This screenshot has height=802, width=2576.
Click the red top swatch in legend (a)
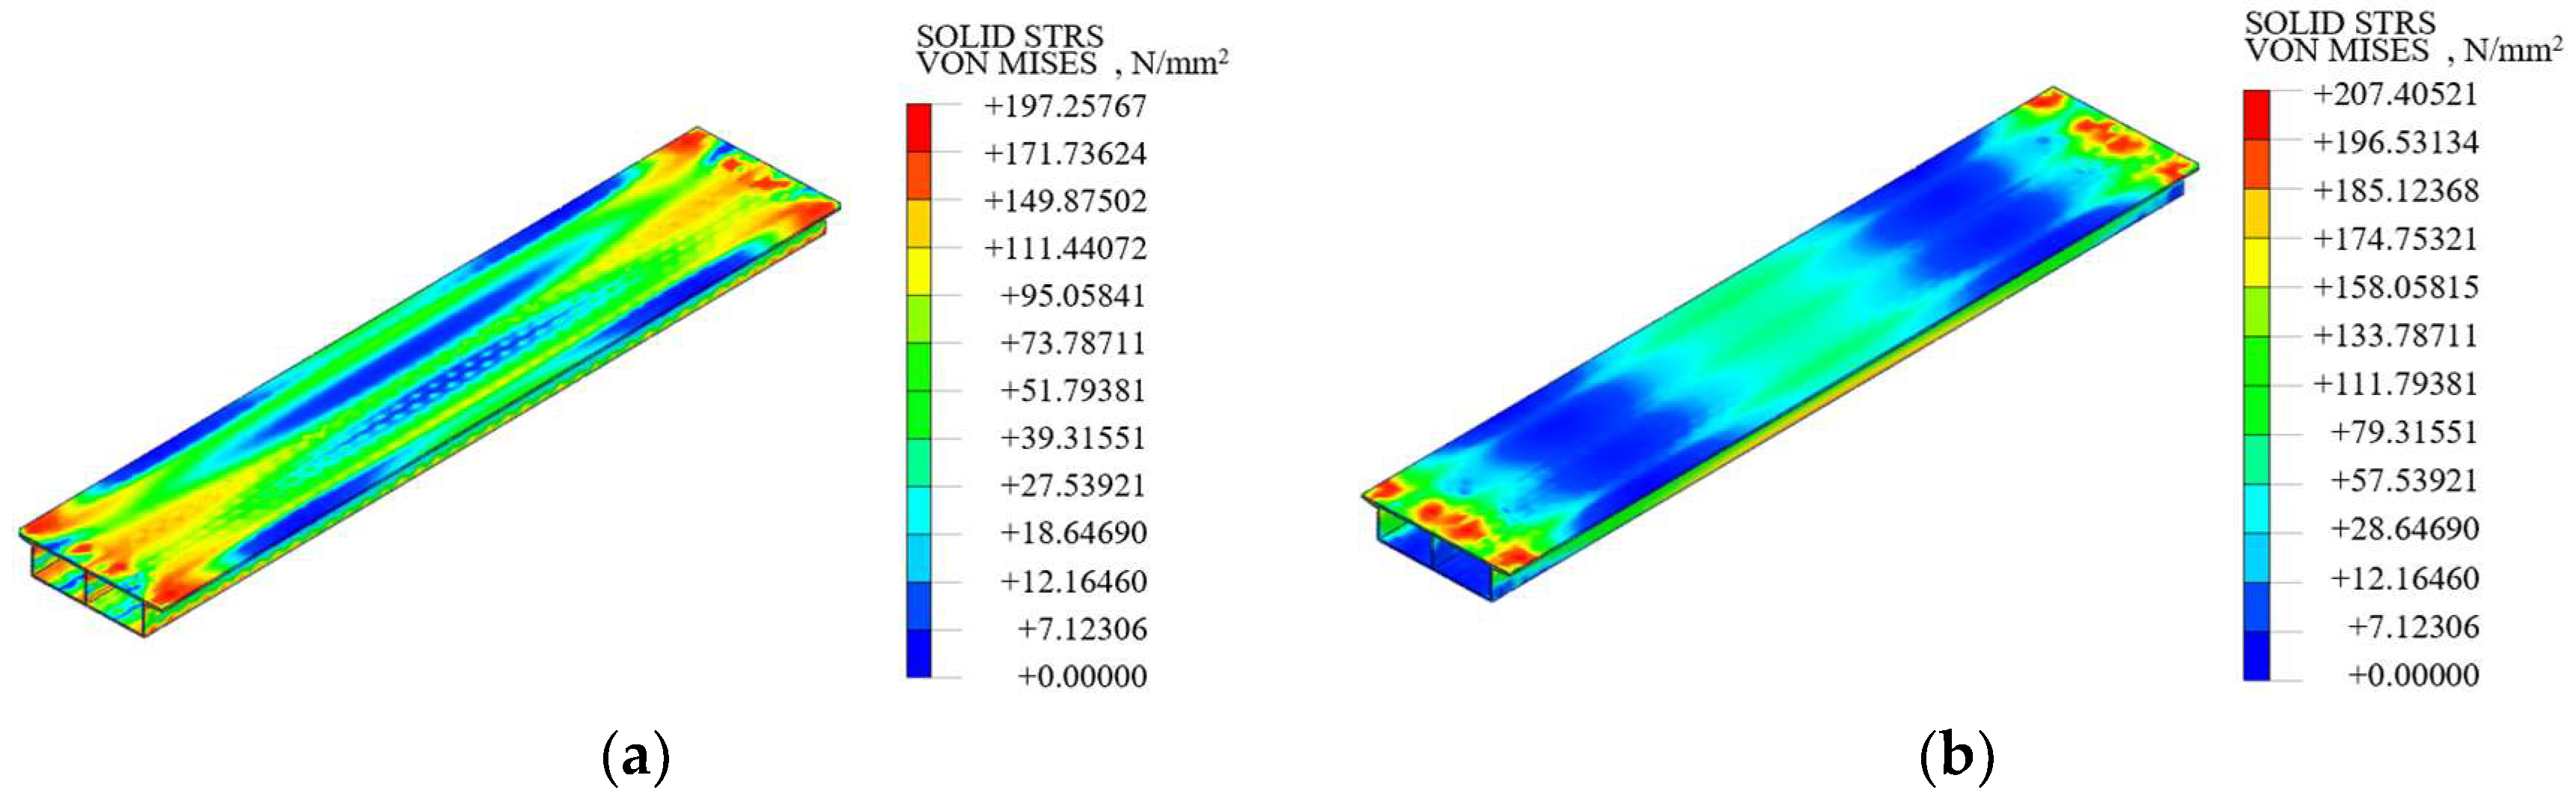pyautogui.click(x=918, y=128)
